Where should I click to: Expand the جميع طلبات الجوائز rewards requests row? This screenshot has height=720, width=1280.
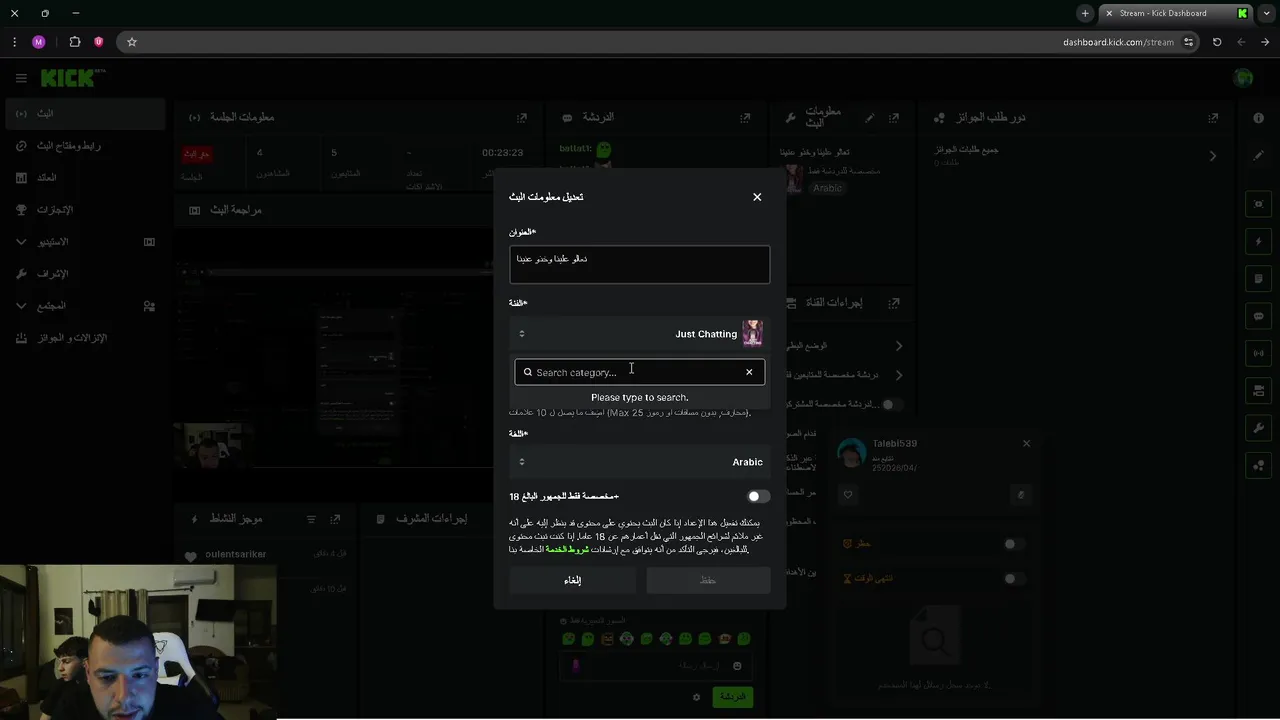coord(1213,156)
